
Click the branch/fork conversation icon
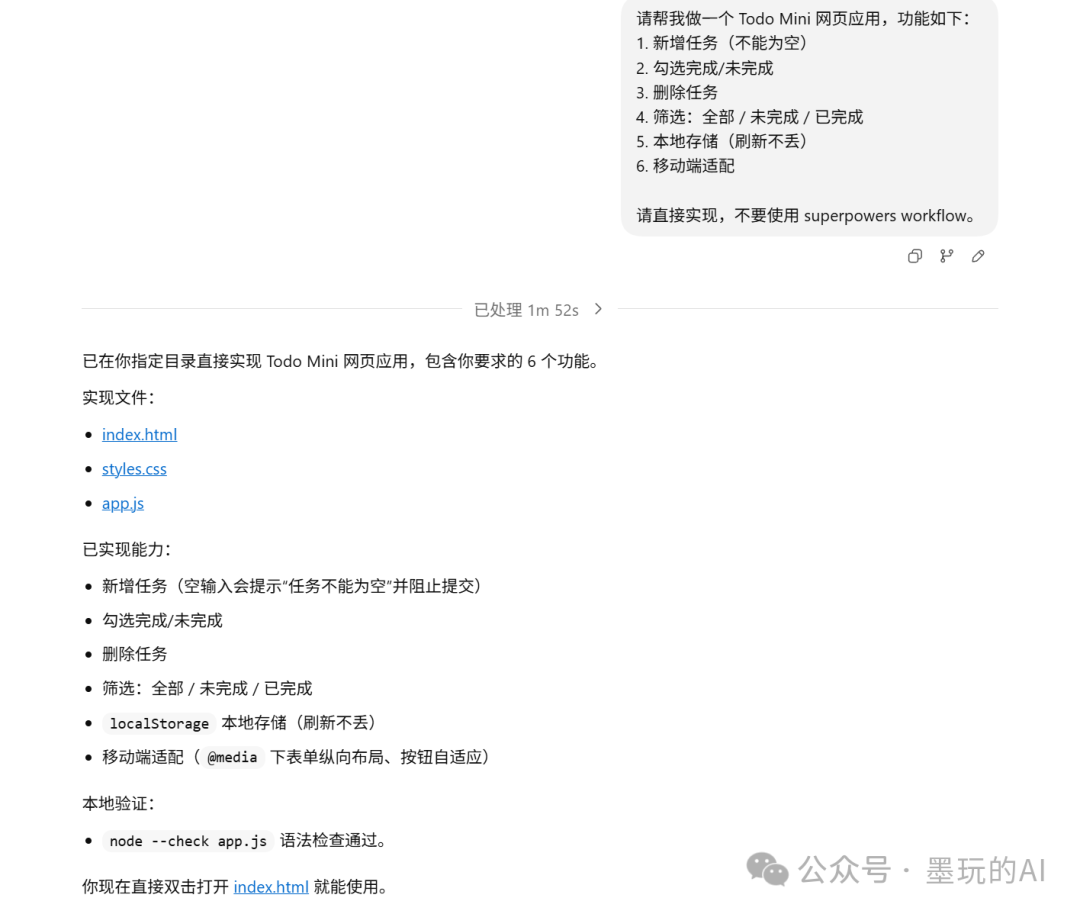click(946, 256)
